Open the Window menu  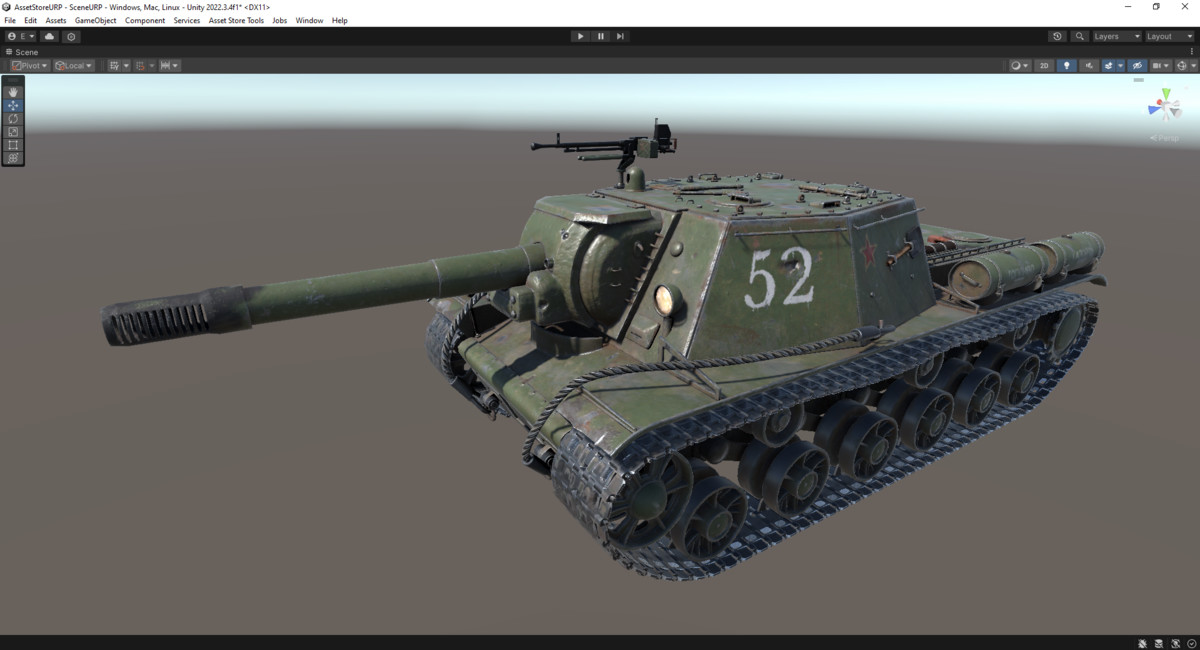pos(309,20)
